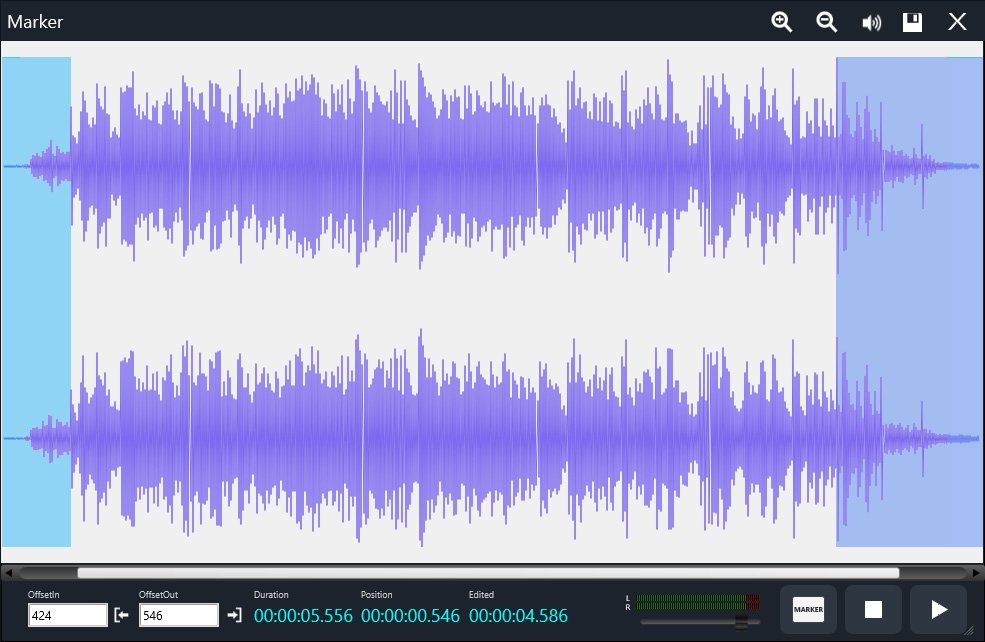Click the Position value 00:00:00.546
Viewport: 985px width, 642px height.
410,616
